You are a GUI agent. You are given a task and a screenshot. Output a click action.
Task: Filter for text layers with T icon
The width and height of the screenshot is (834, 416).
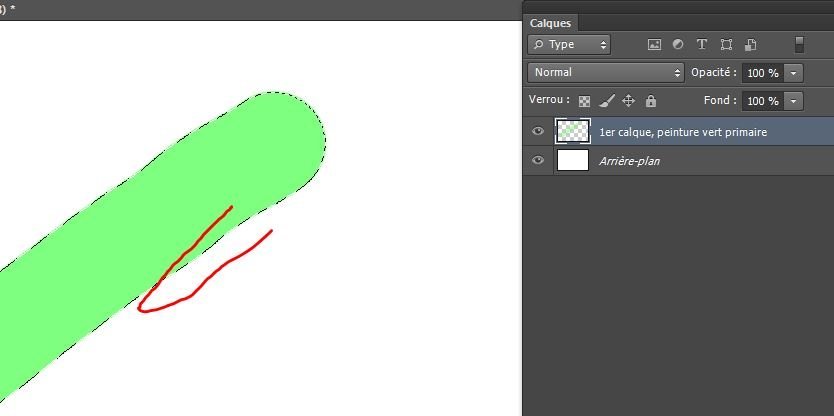tap(702, 45)
